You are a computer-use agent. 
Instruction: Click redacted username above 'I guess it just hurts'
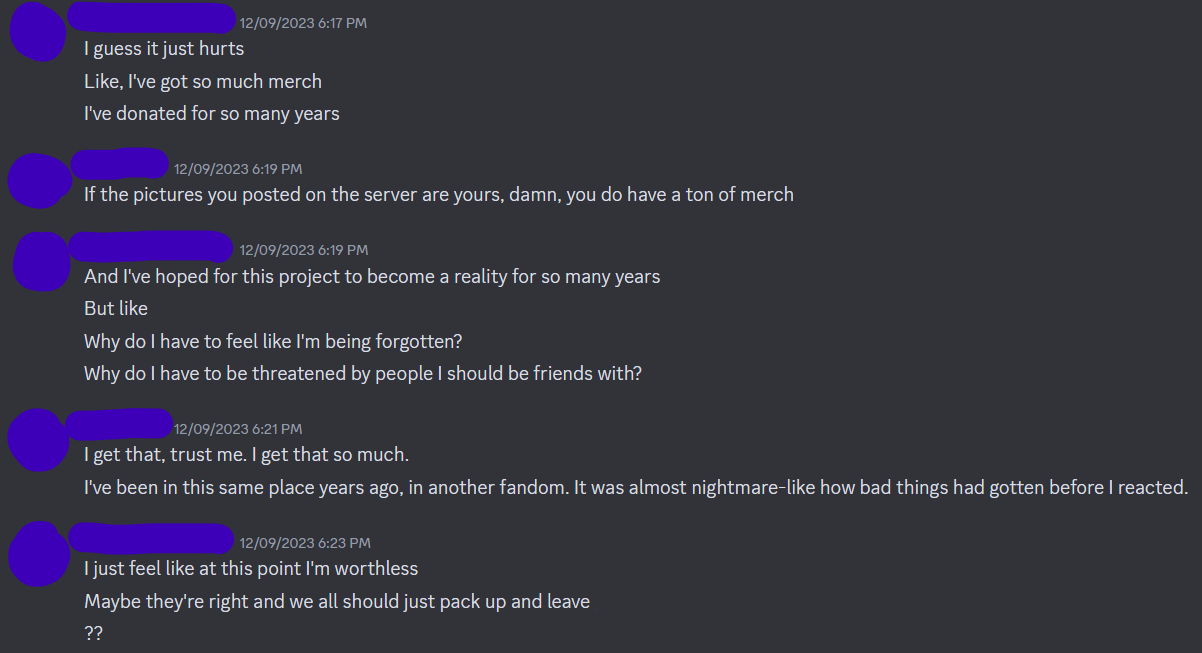151,19
